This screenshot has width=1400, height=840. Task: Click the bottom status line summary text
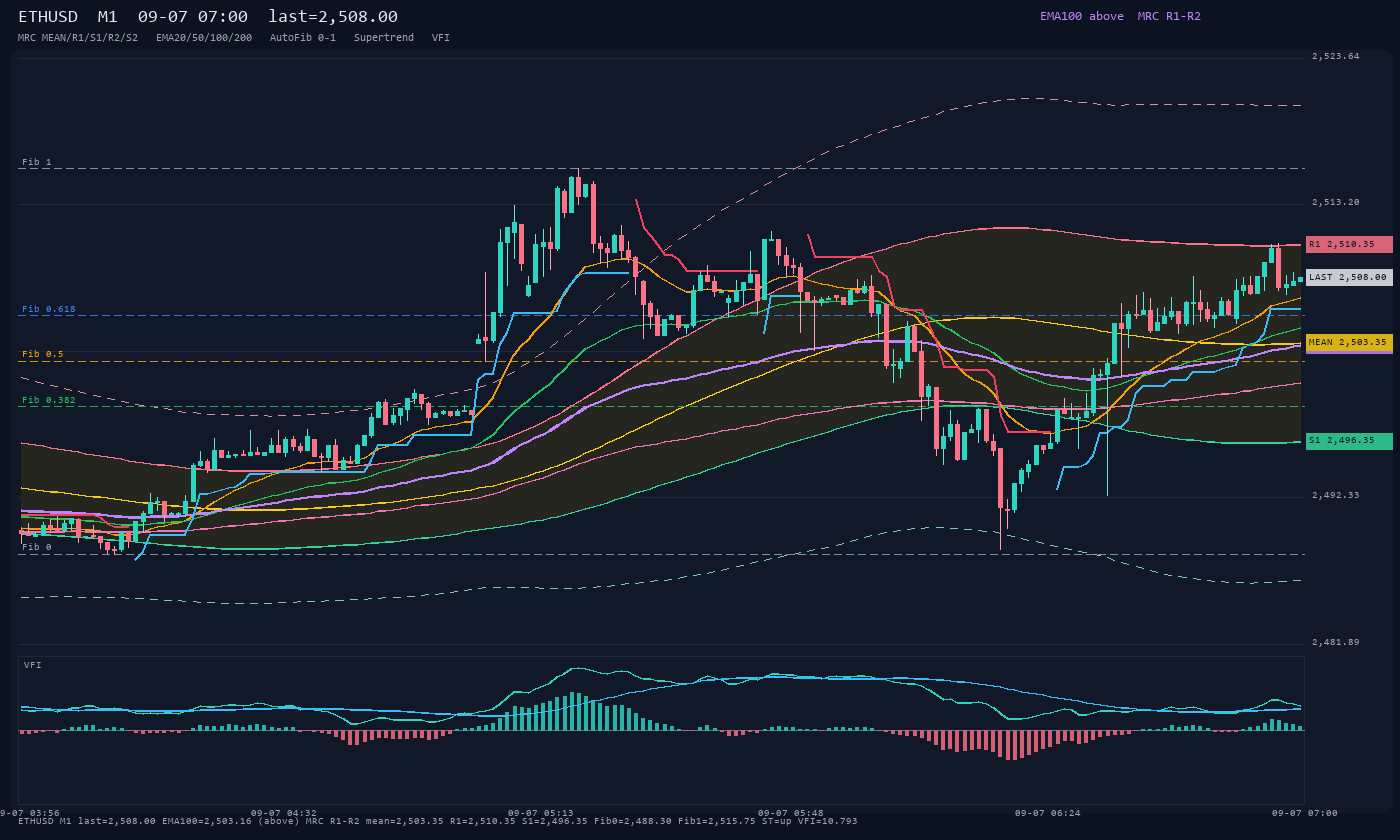(438, 821)
